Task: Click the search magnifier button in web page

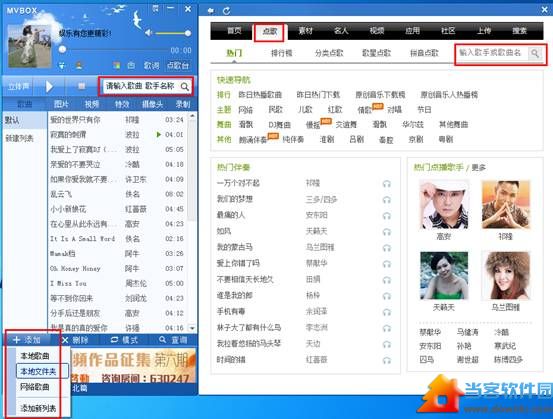Action: click(535, 53)
